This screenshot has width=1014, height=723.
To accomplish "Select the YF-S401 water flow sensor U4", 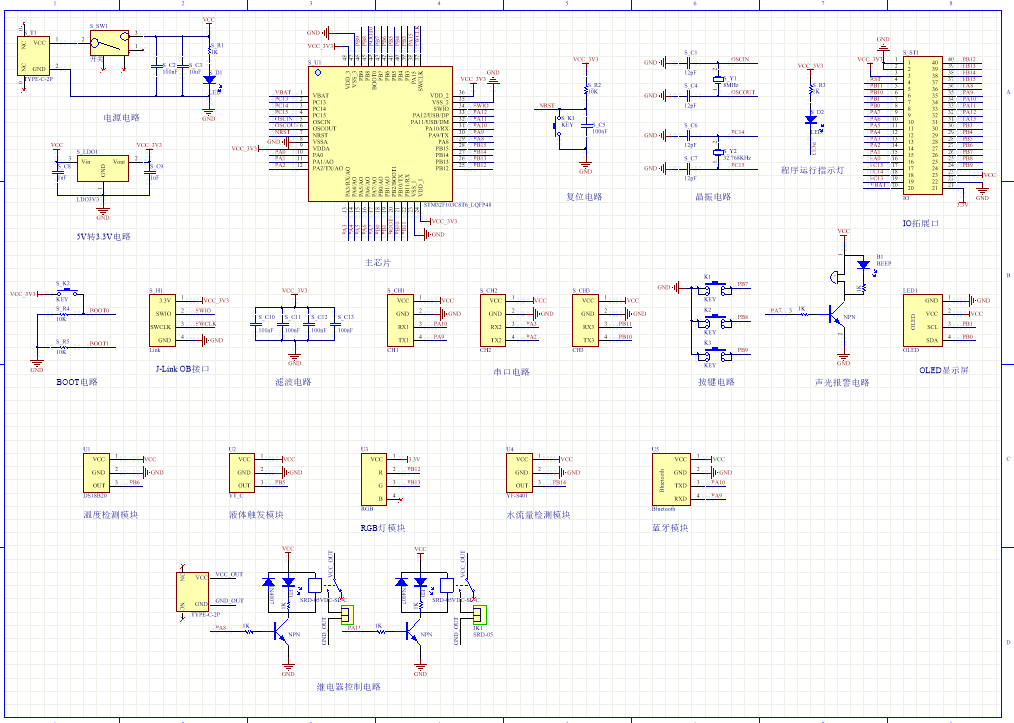I will coord(523,471).
